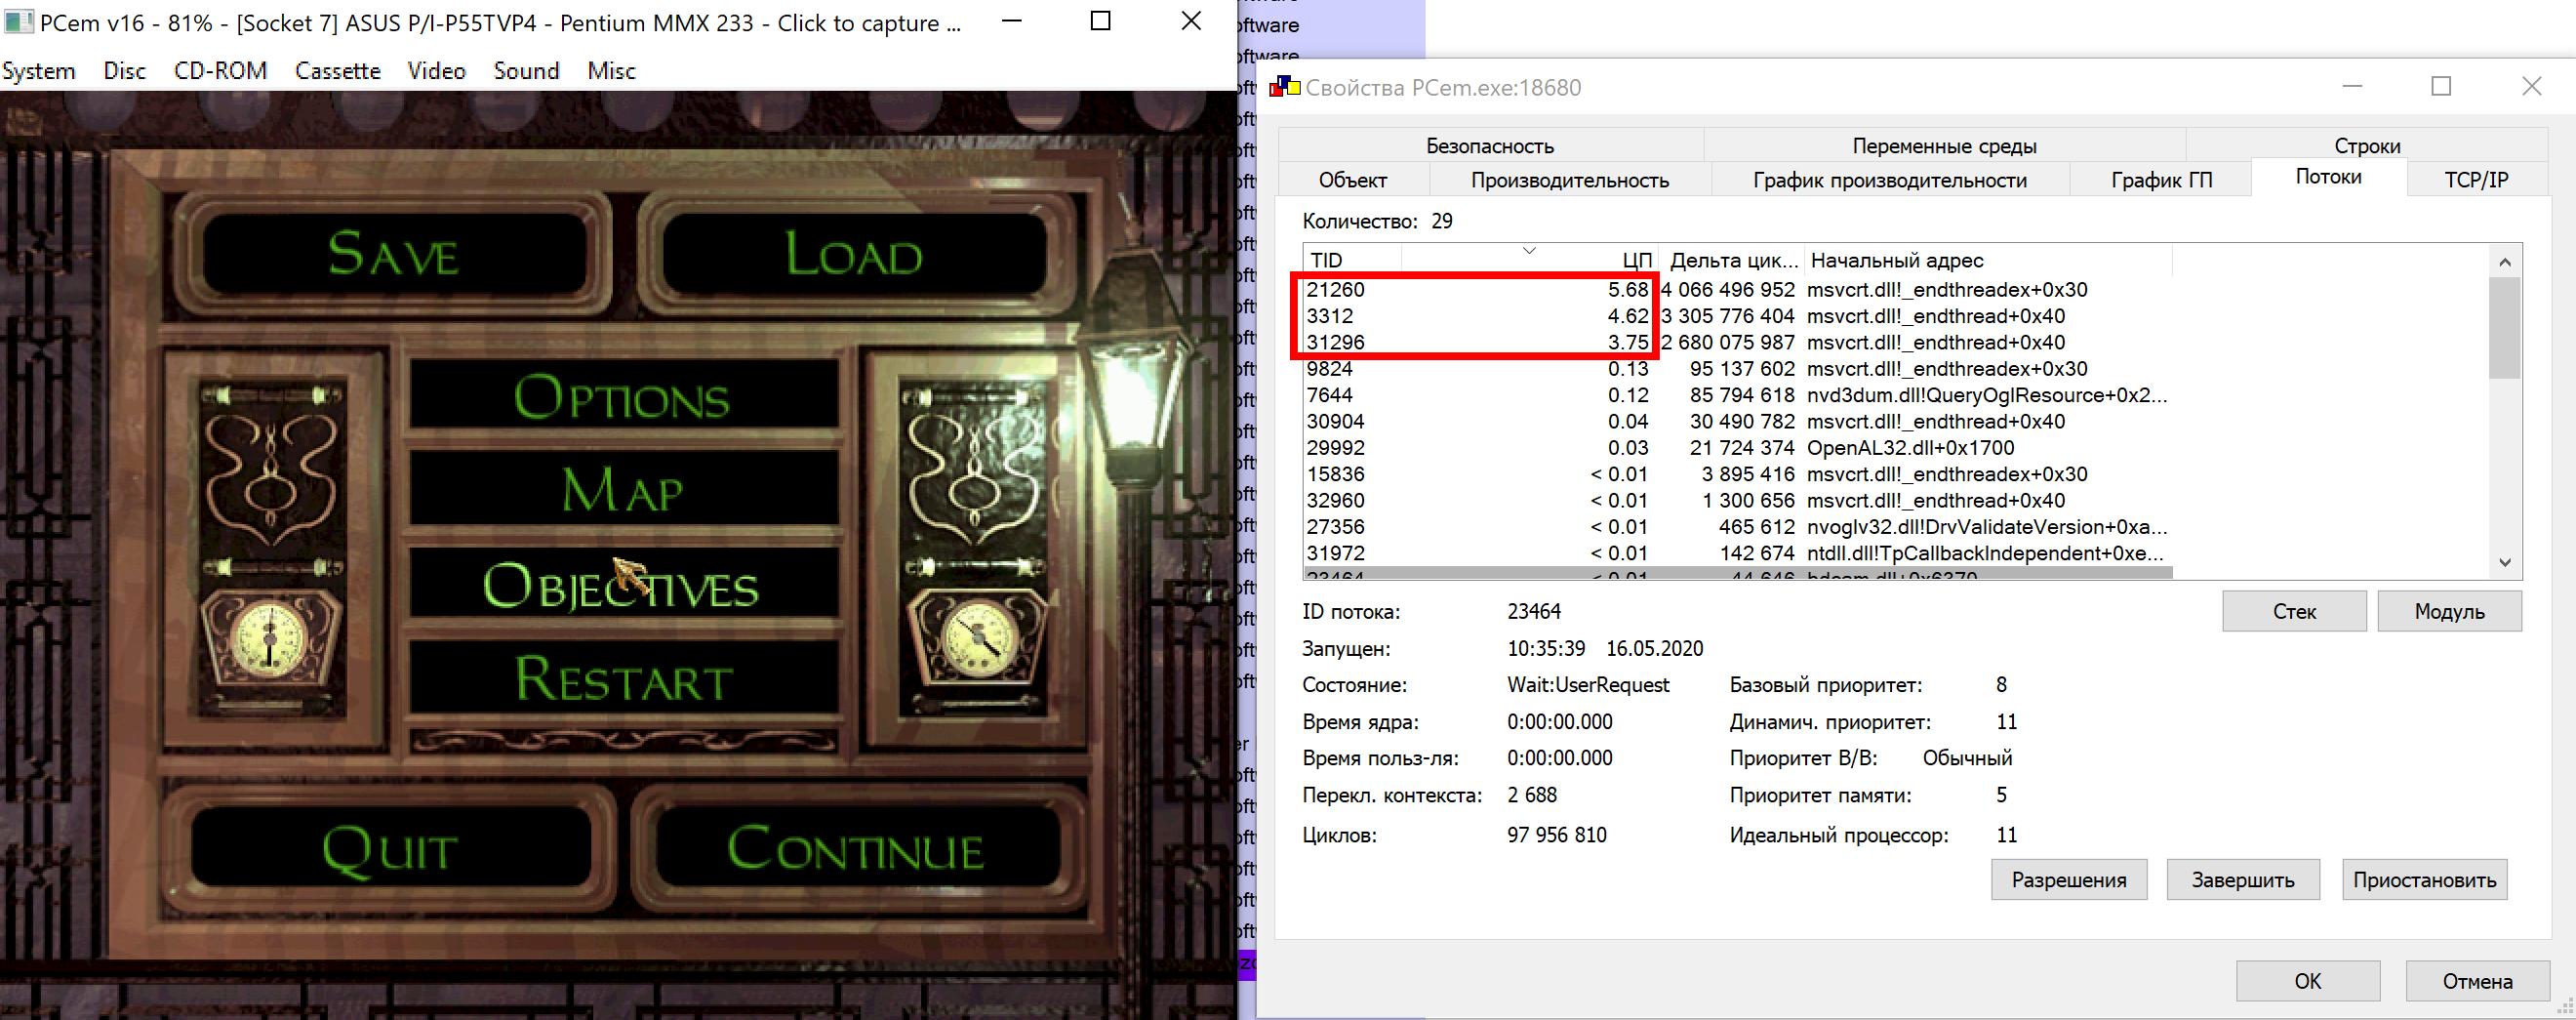Click the PCem application icon in title bar

pos(19,21)
